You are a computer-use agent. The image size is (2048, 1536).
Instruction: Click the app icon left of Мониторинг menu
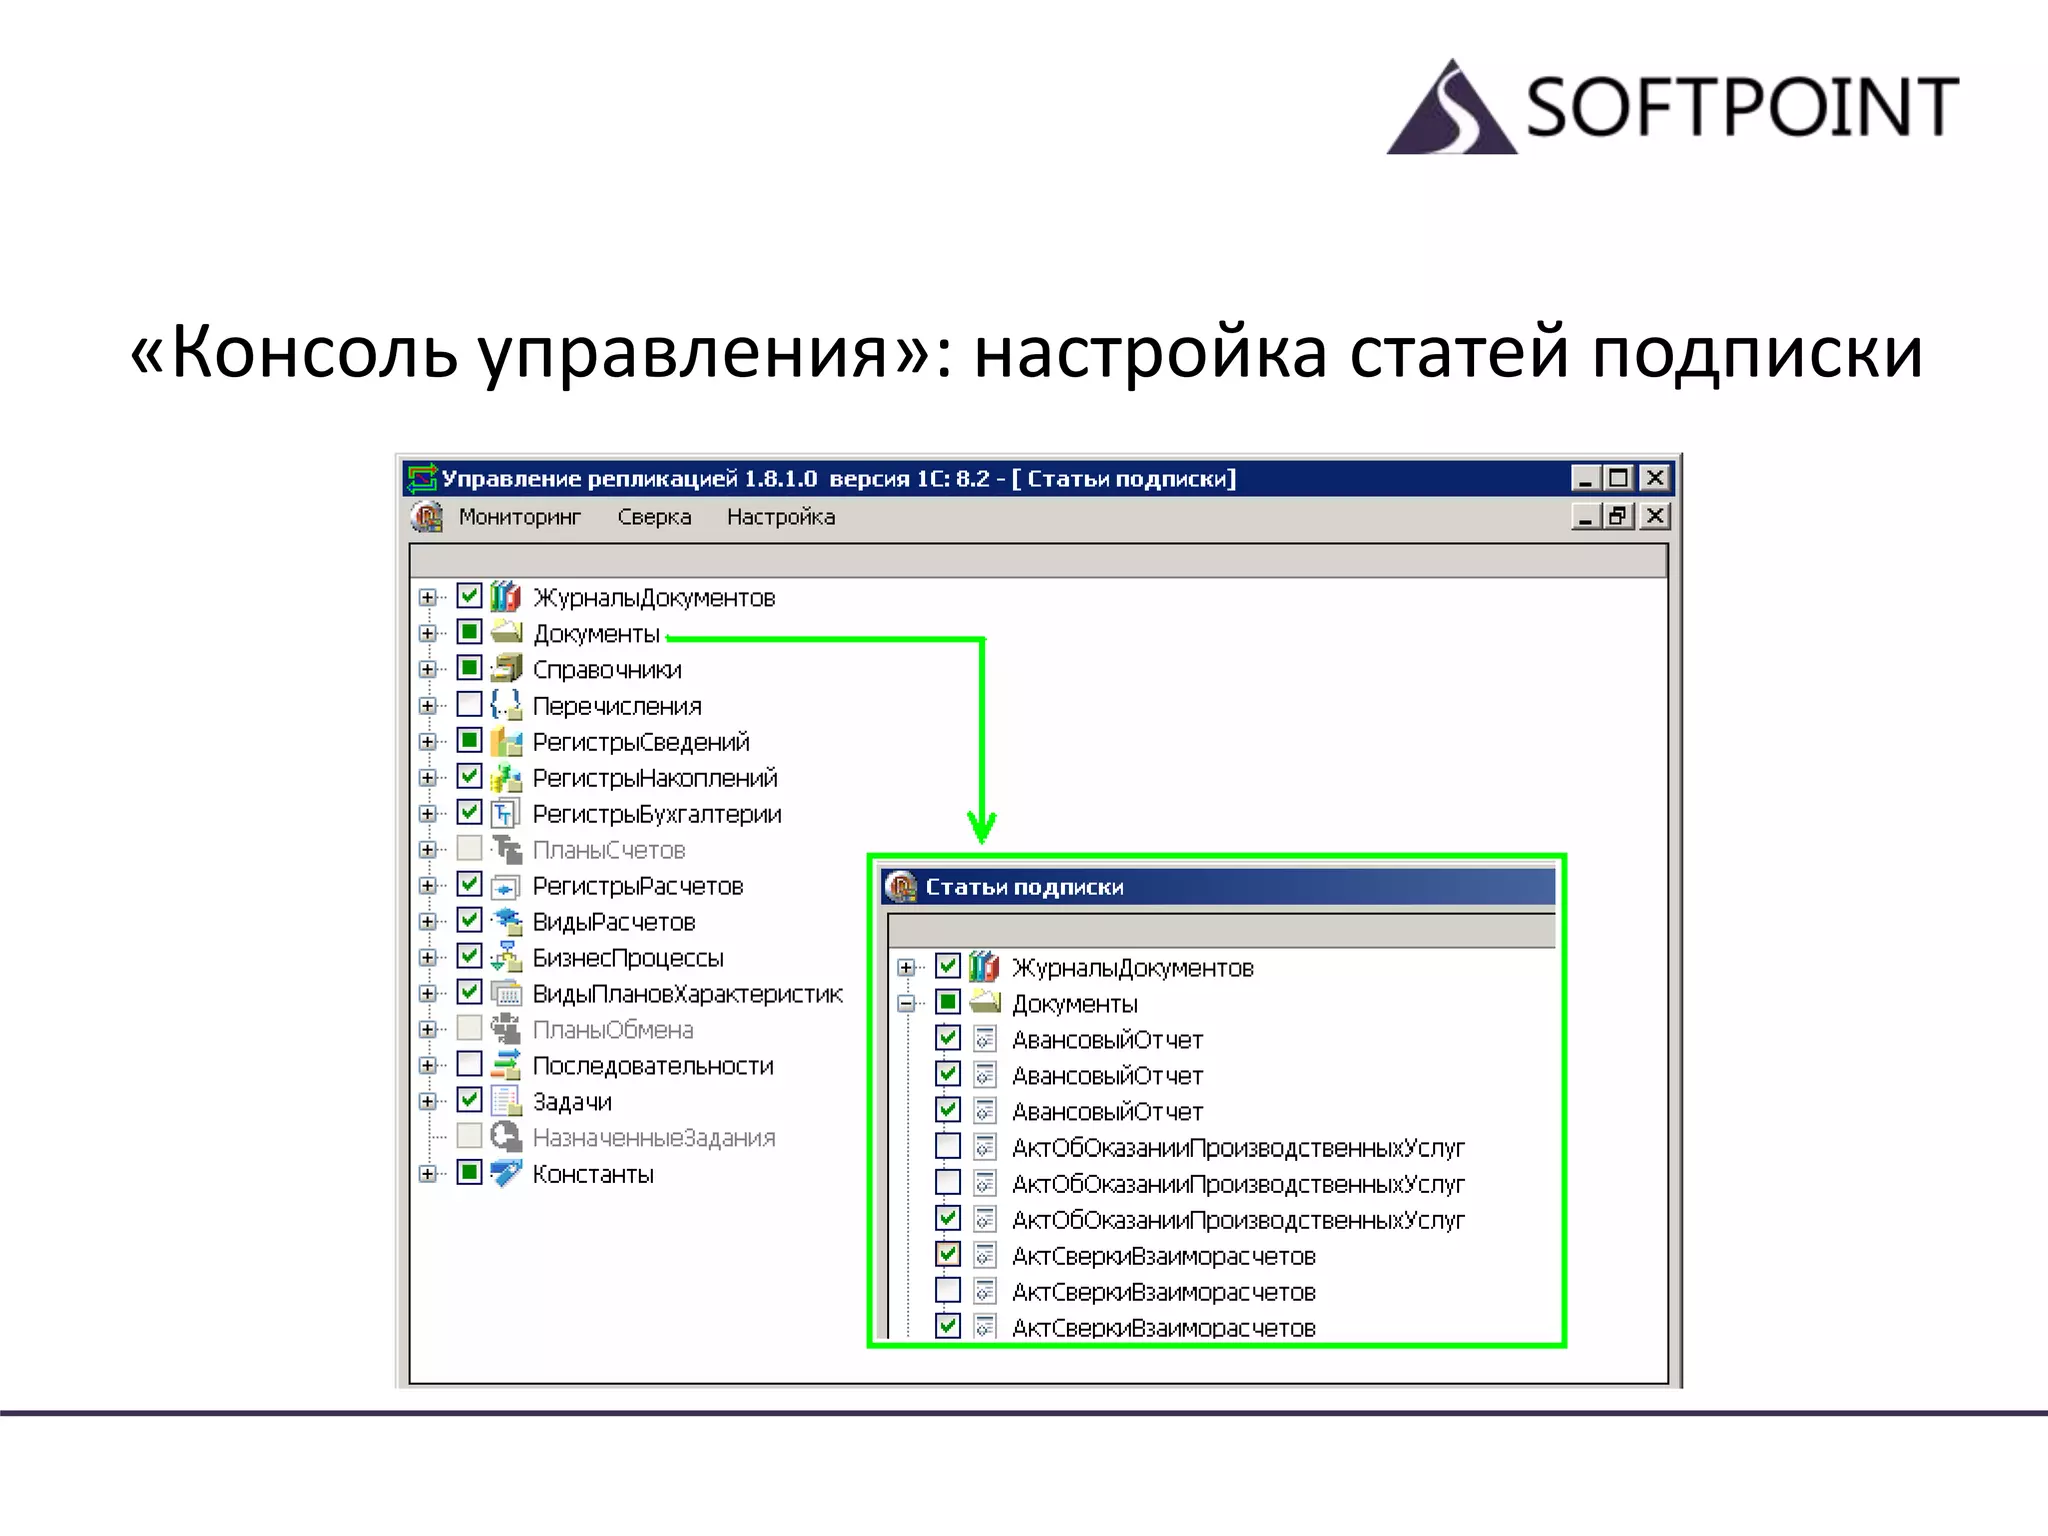pos(427,517)
